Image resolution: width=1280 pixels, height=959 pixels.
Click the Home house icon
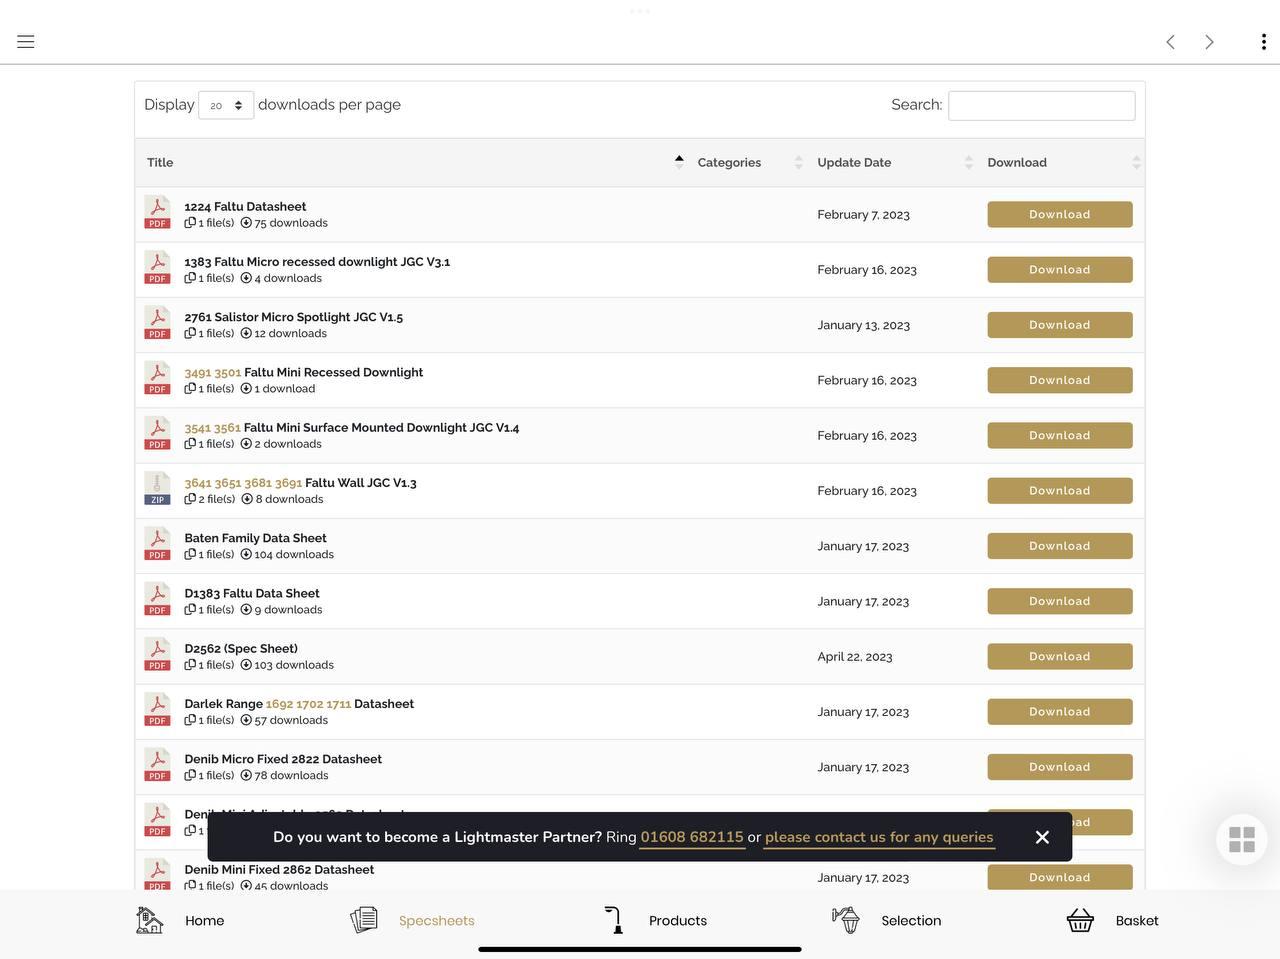pyautogui.click(x=149, y=920)
